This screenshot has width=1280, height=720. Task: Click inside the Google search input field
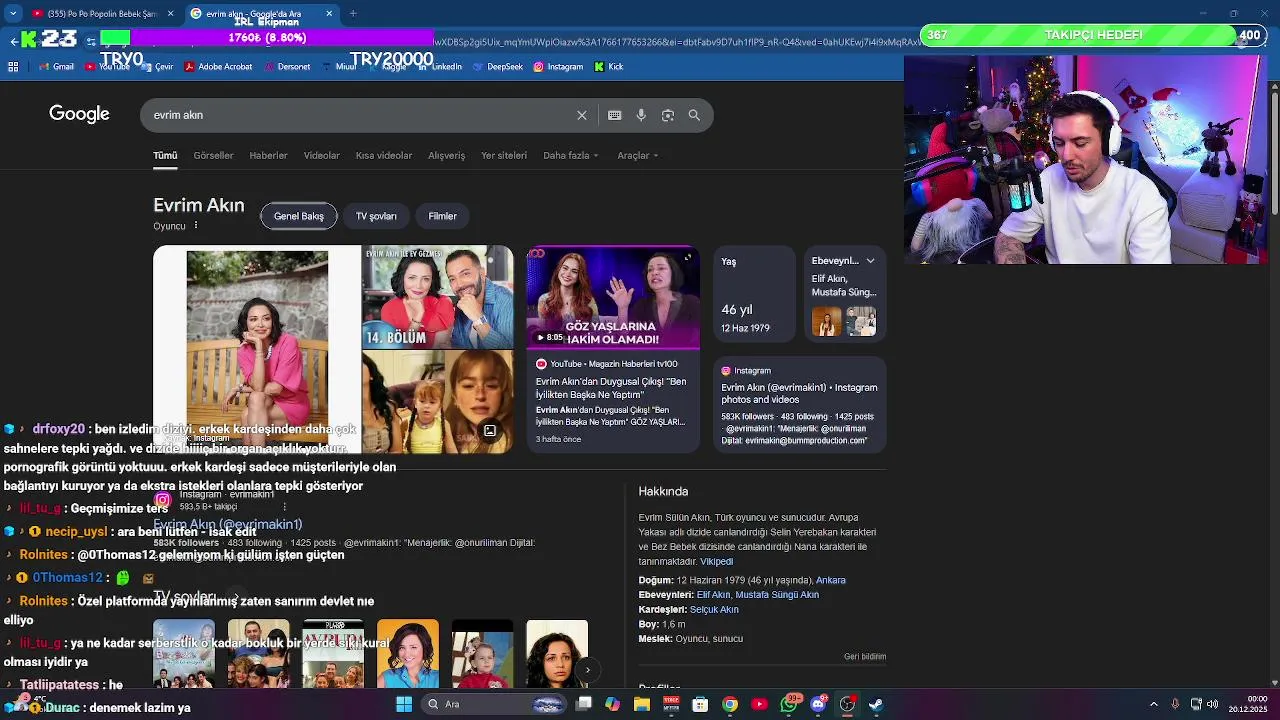360,115
